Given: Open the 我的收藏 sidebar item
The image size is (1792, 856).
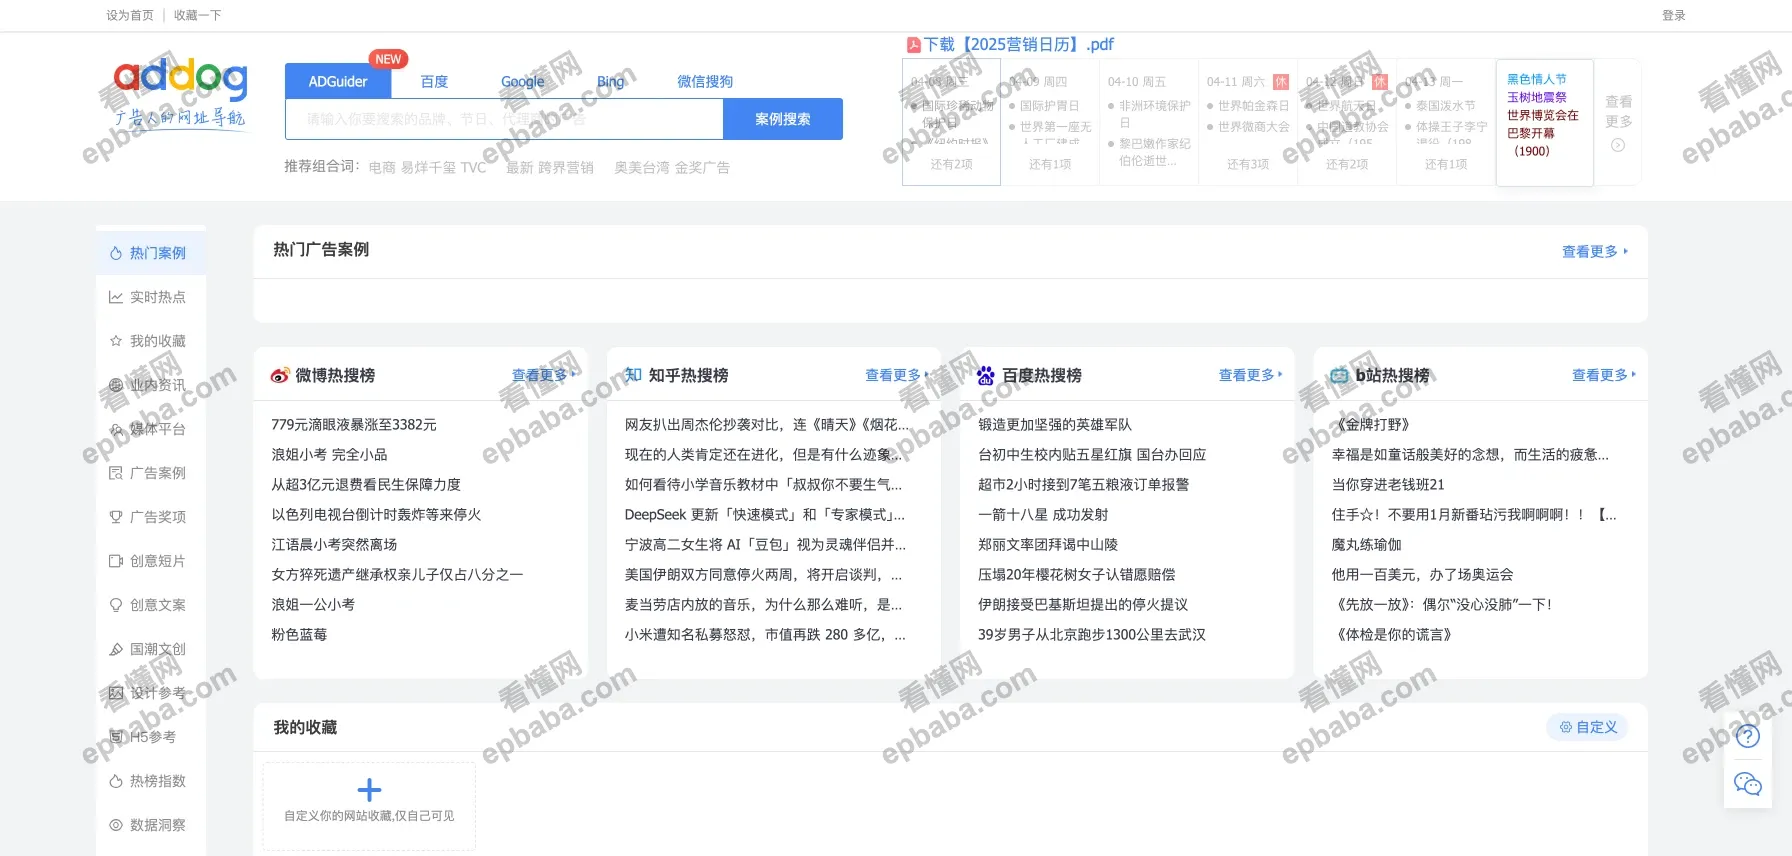Looking at the screenshot, I should [x=151, y=341].
